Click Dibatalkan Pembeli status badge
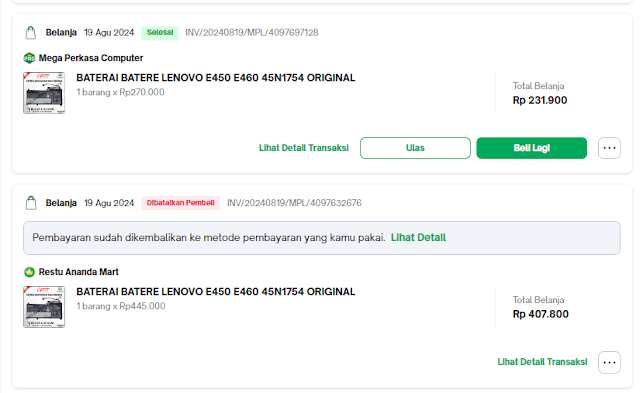 pyautogui.click(x=180, y=203)
